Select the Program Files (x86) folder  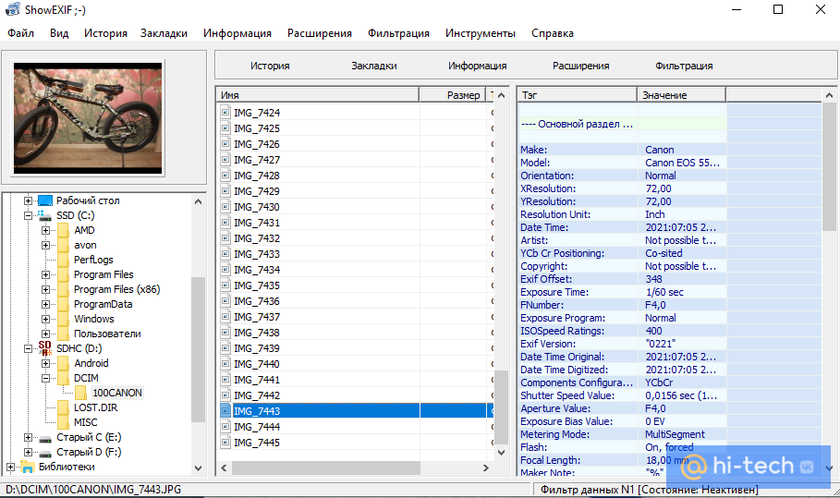pos(117,289)
